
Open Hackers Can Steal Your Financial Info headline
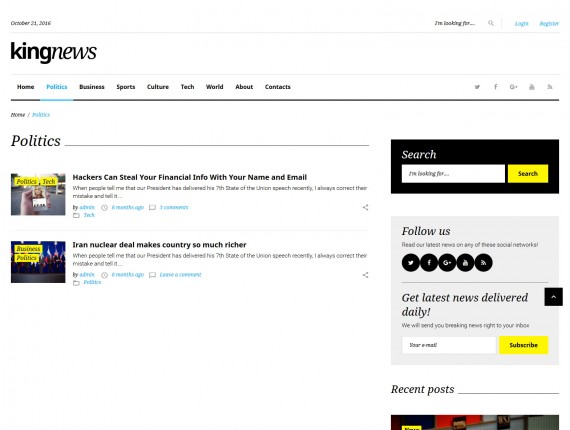tap(189, 177)
